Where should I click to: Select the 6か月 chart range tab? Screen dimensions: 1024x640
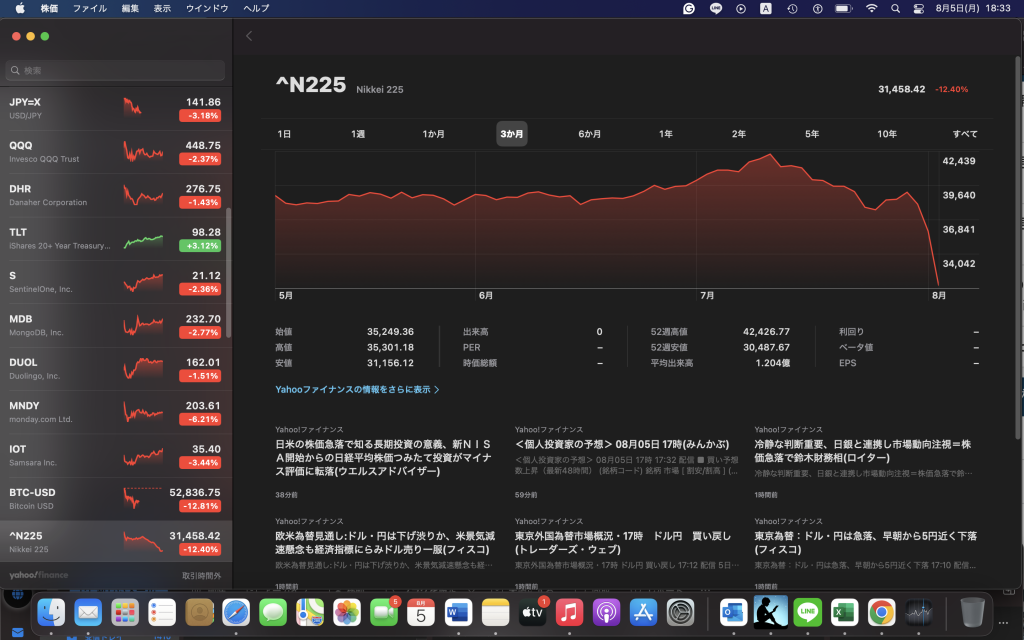(589, 134)
